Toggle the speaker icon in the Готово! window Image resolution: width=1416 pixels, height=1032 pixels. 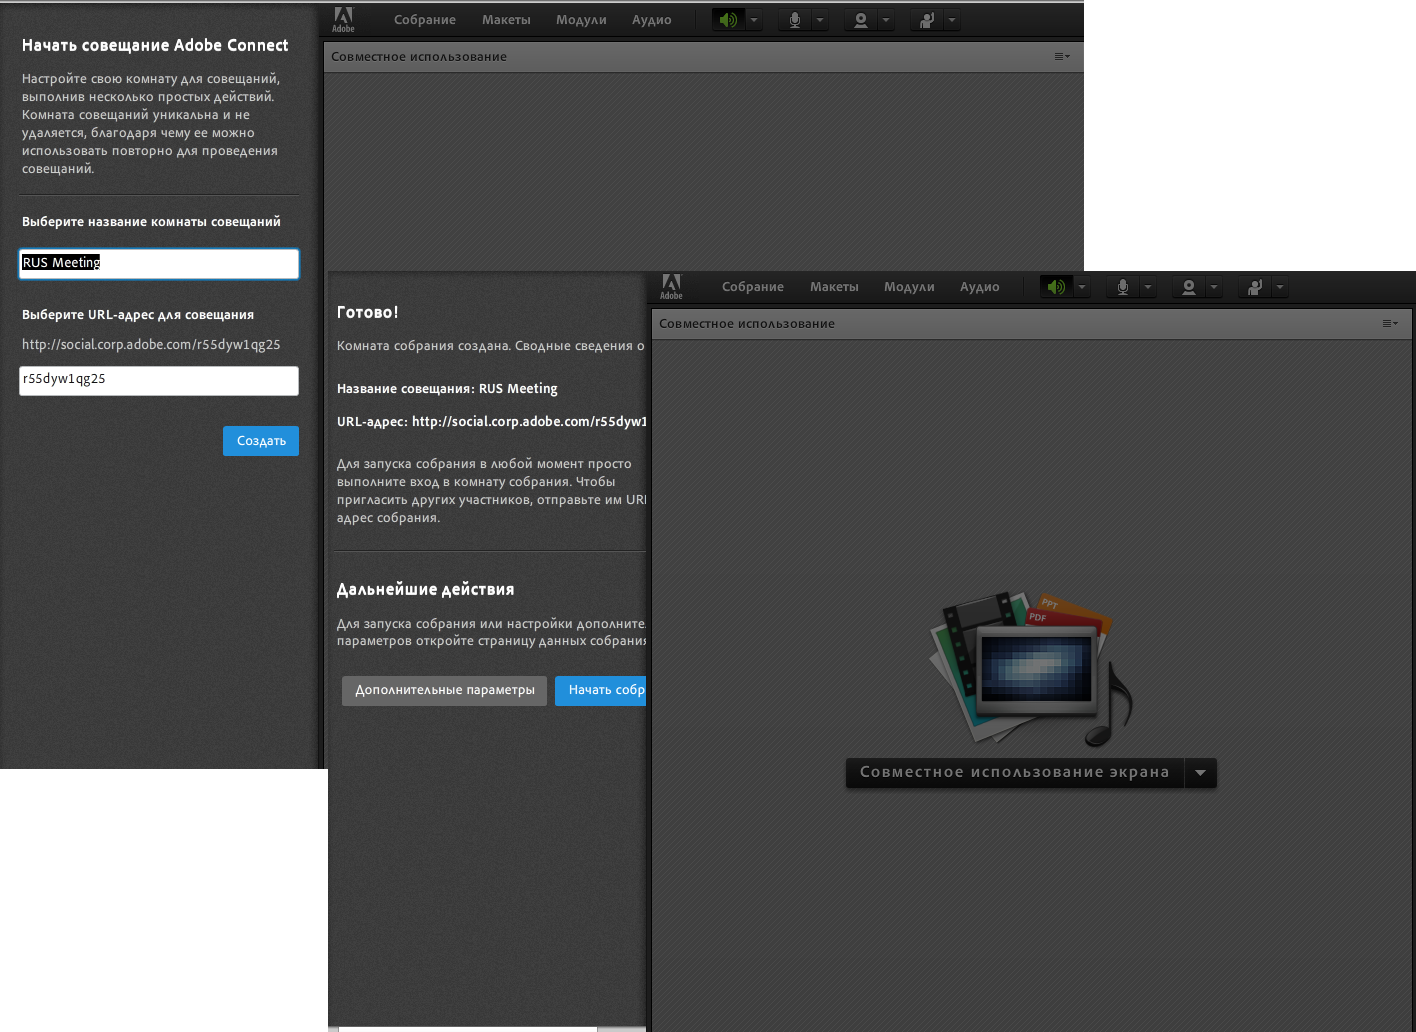click(x=1057, y=287)
